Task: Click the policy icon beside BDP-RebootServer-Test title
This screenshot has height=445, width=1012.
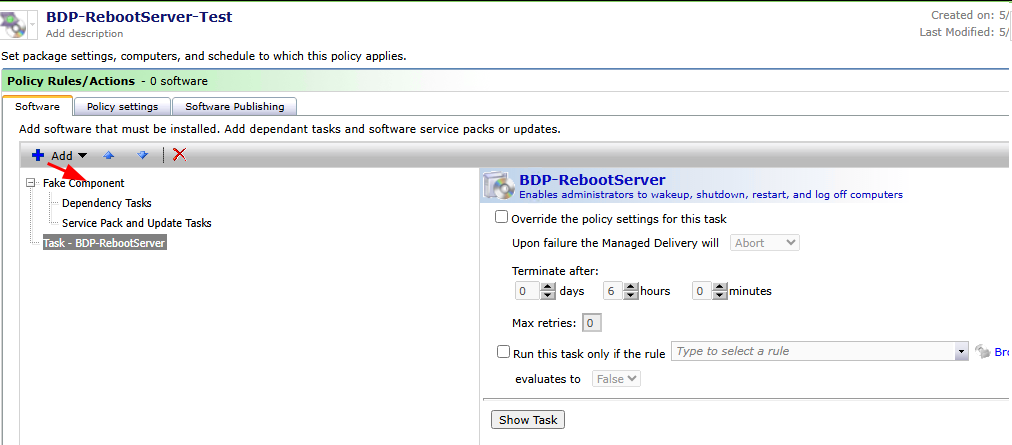Action: (x=14, y=25)
